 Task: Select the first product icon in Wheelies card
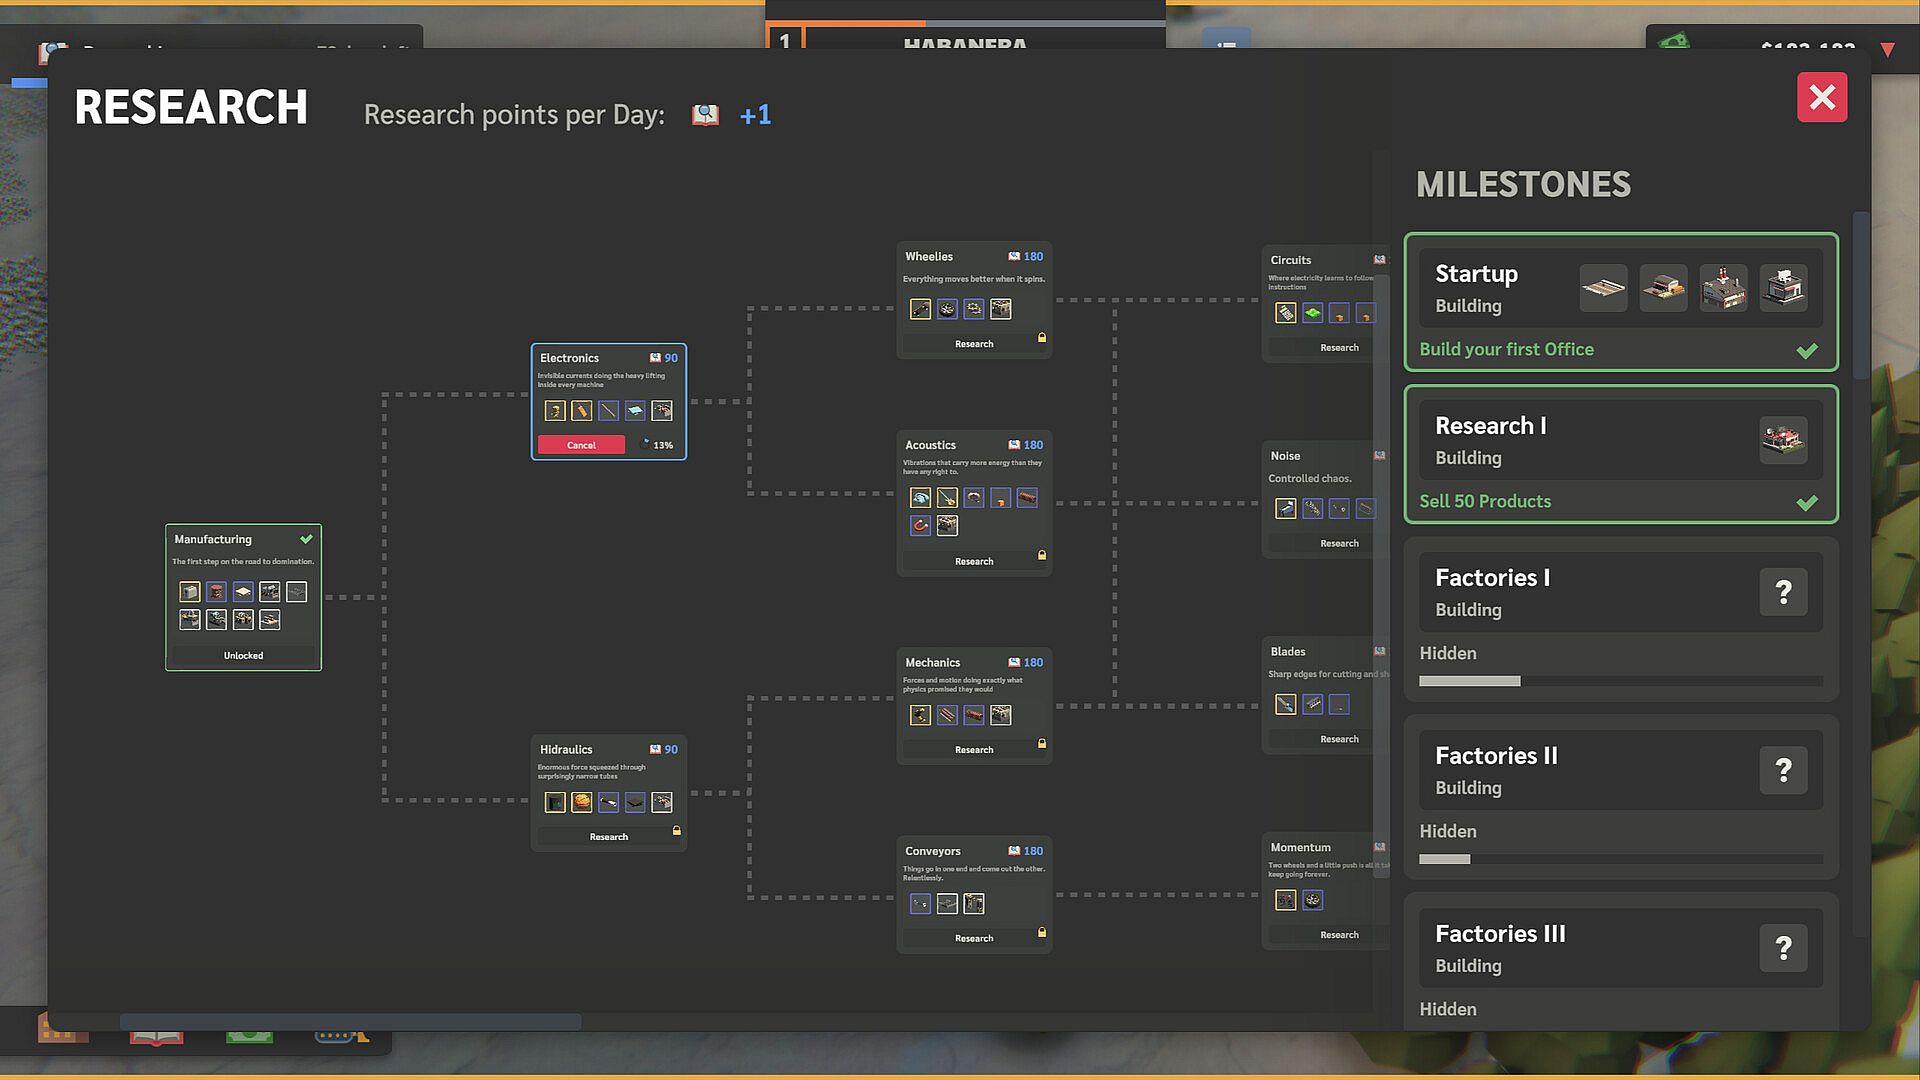[921, 309]
